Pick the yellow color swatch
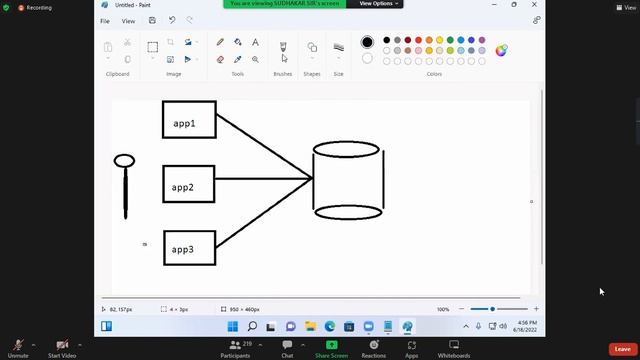The height and width of the screenshot is (360, 640). pyautogui.click(x=440, y=40)
